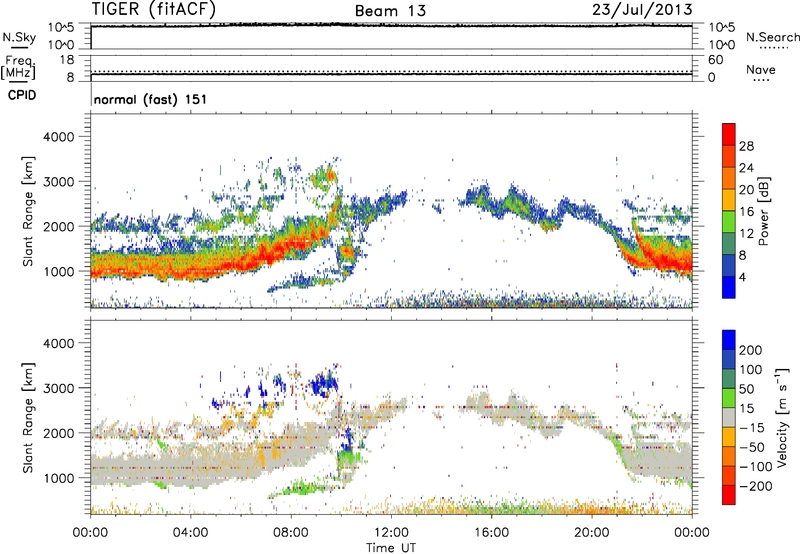Image resolution: width=800 pixels, height=554 pixels.
Task: Select the 20 dB colorbar label
Action: pyautogui.click(x=746, y=190)
